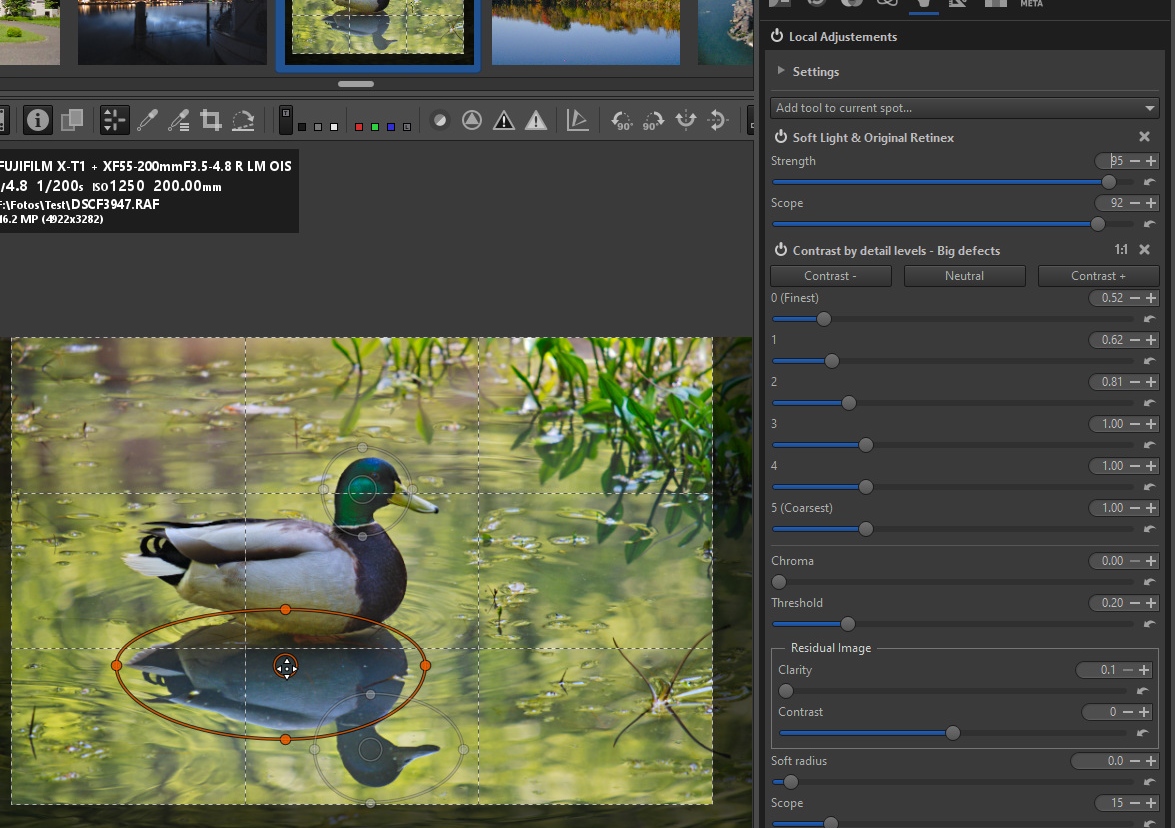
Task: Toggle clipped highlights warning indicator
Action: [536, 120]
